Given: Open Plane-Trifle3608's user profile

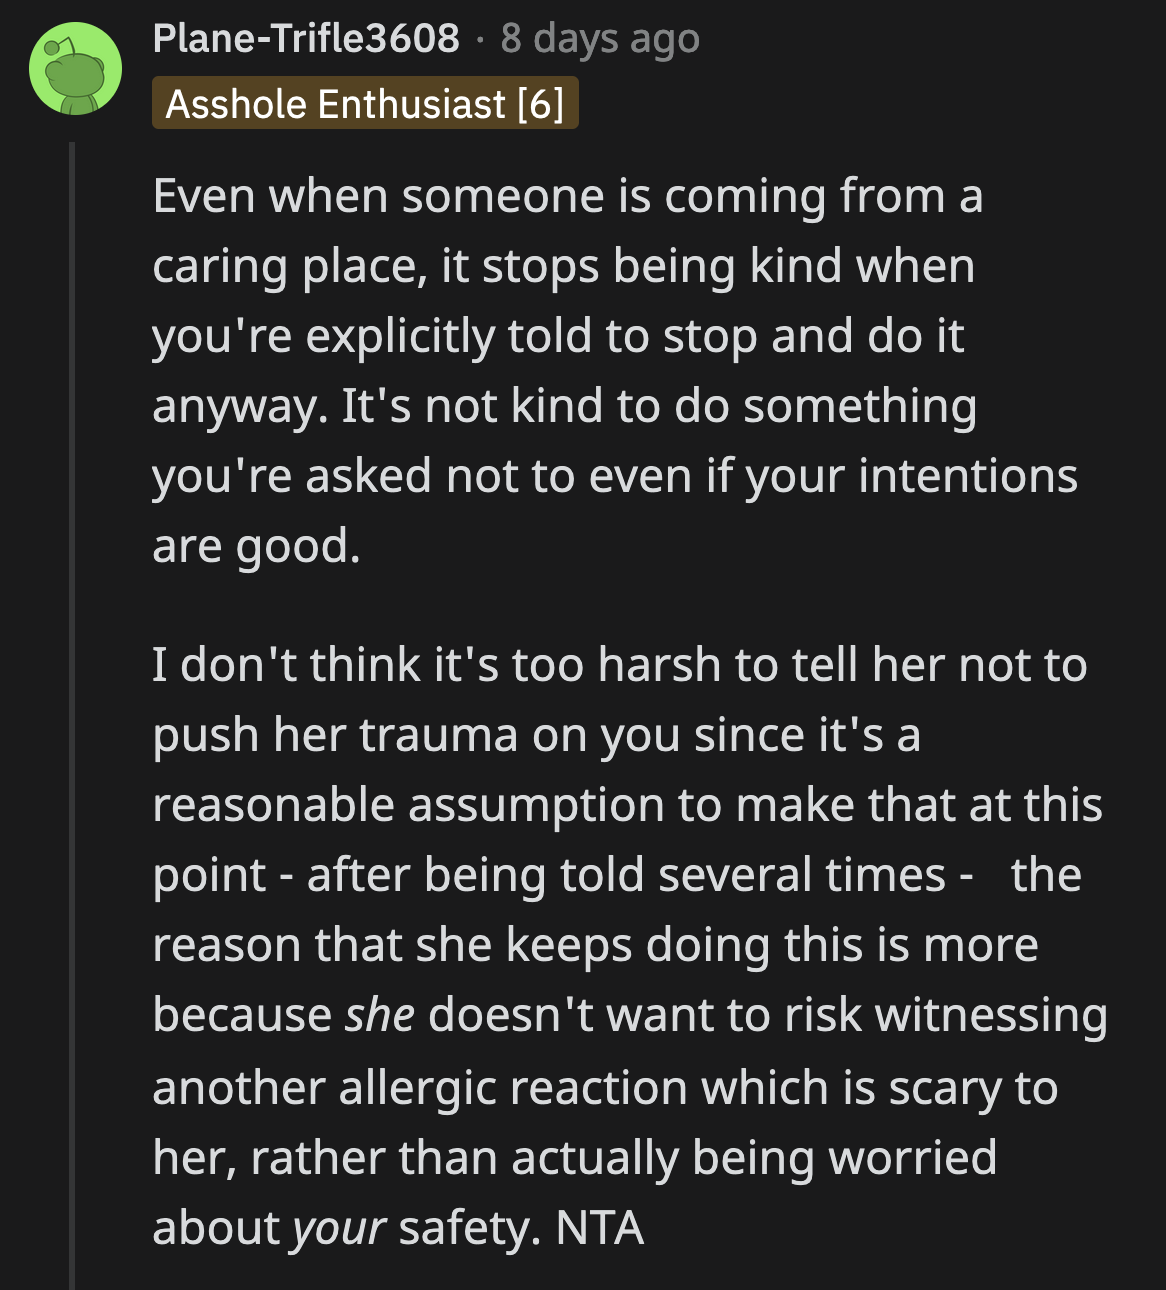Looking at the screenshot, I should 305,38.
